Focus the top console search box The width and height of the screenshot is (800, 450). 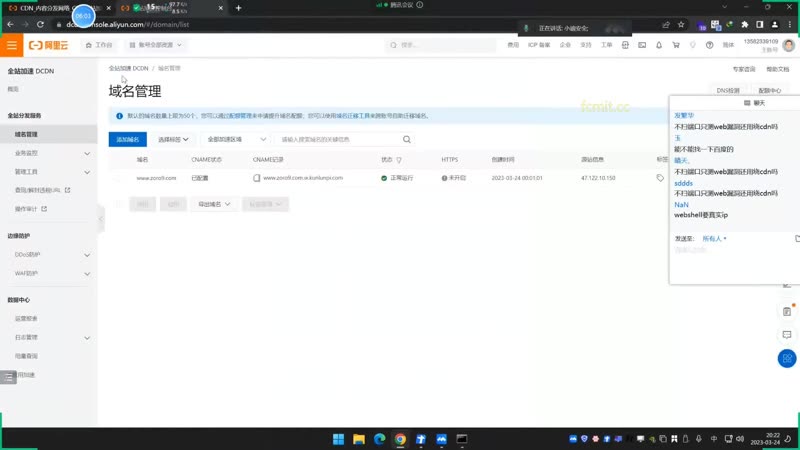pos(440,45)
